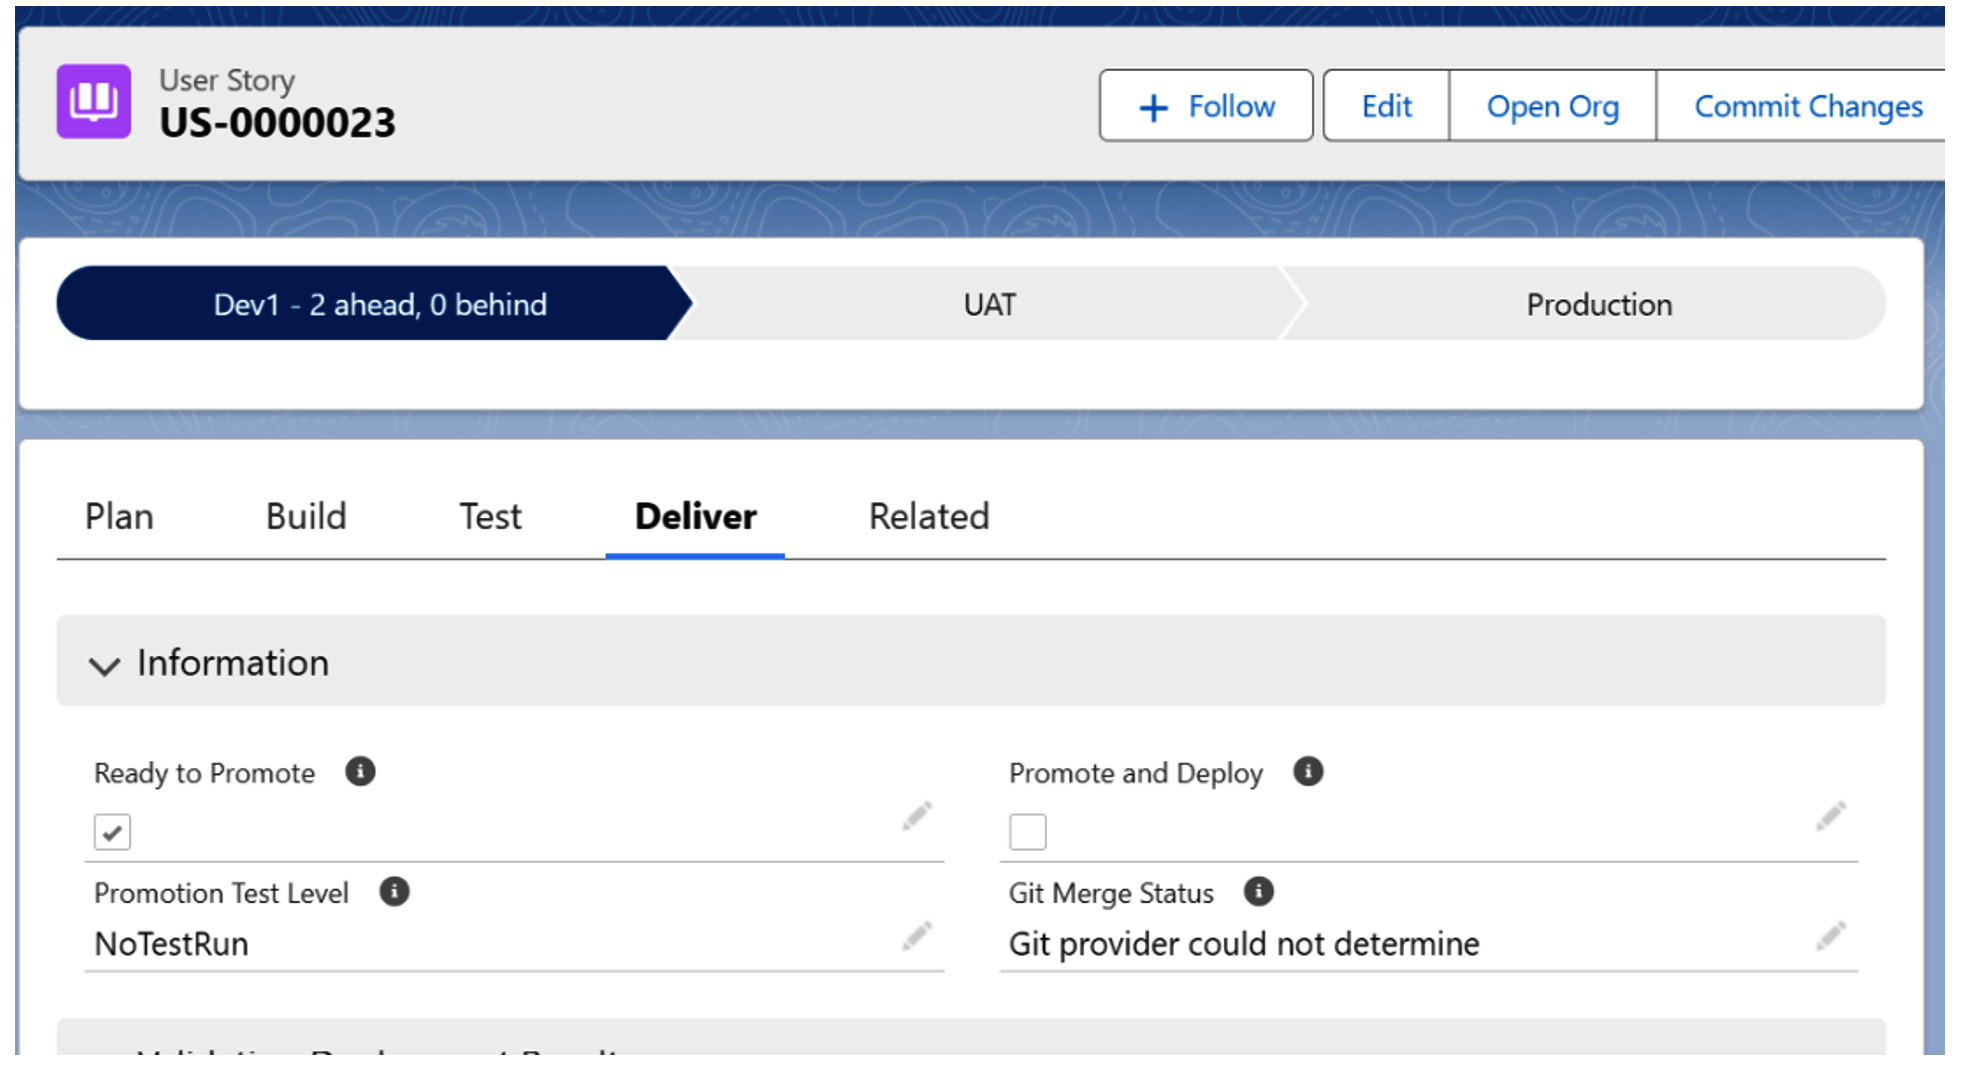Click the Open Org button
Image resolution: width=1962 pixels, height=1090 pixels.
[1552, 106]
